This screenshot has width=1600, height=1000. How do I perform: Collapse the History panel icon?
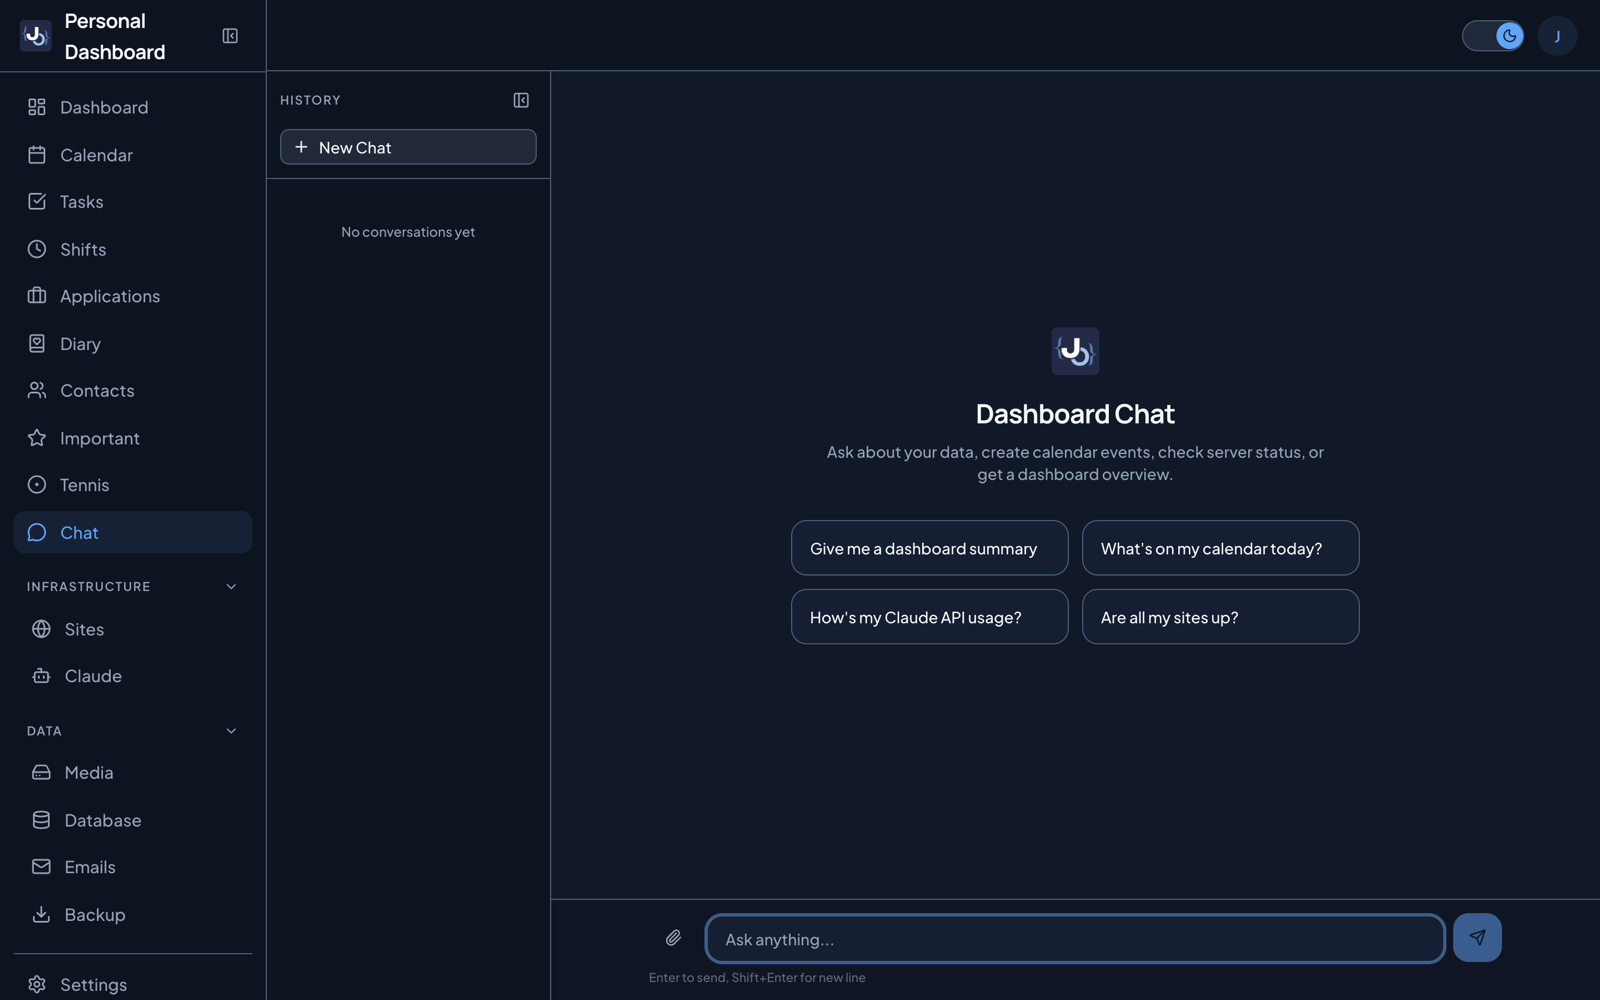click(521, 100)
